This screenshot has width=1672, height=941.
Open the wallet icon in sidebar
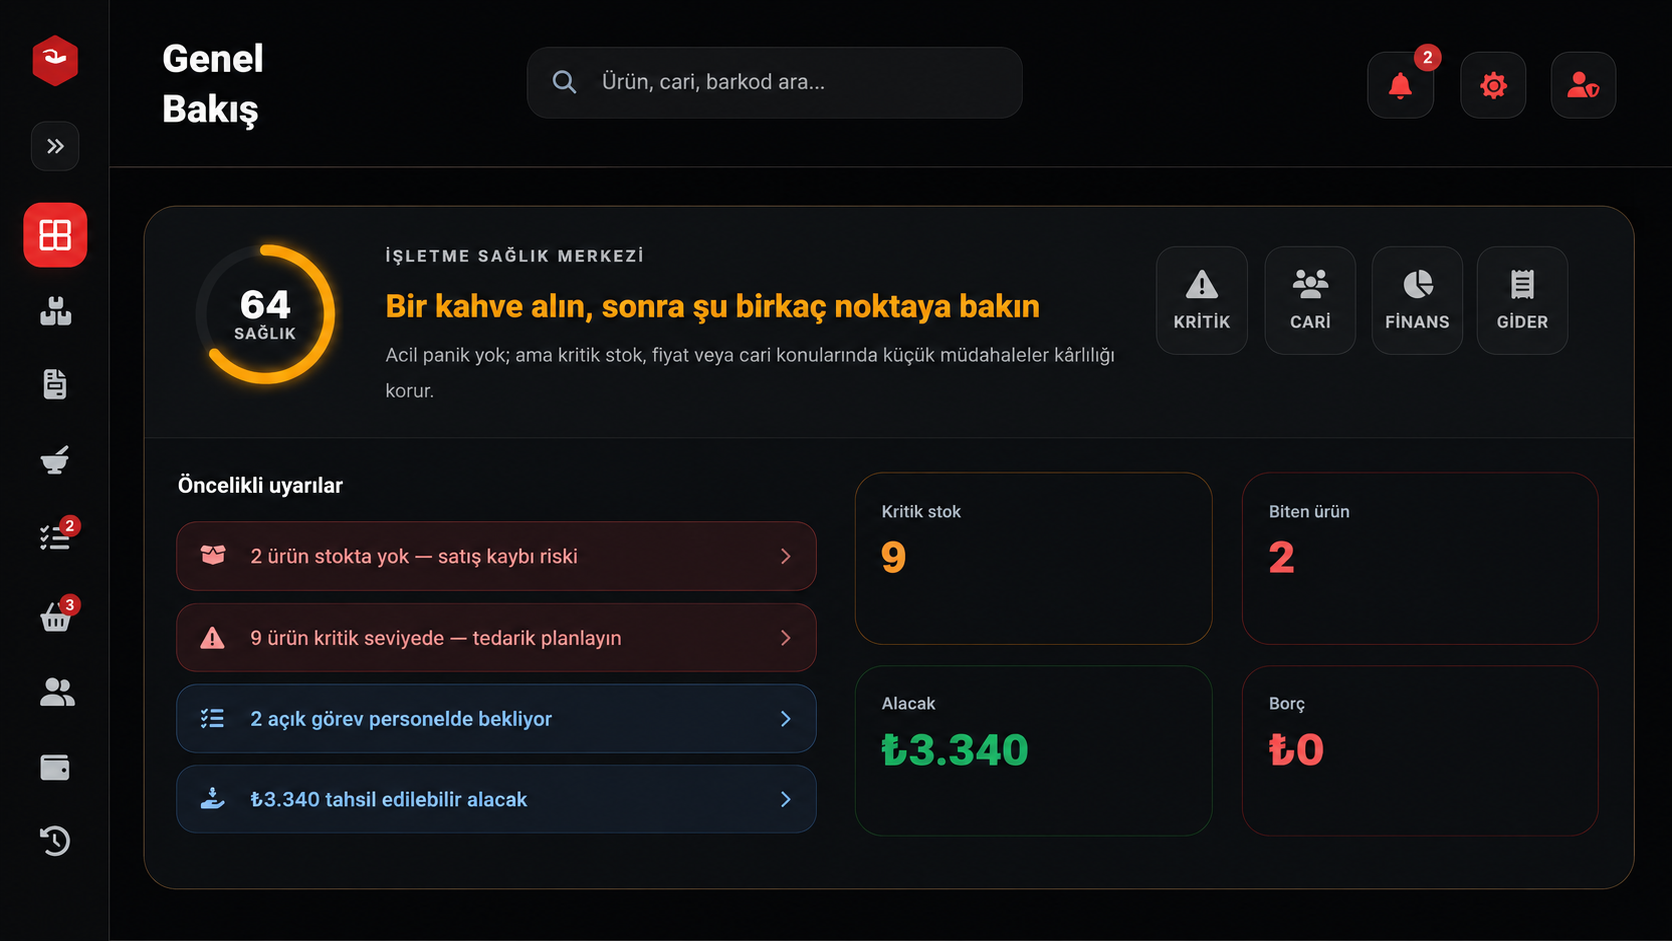pyautogui.click(x=55, y=767)
